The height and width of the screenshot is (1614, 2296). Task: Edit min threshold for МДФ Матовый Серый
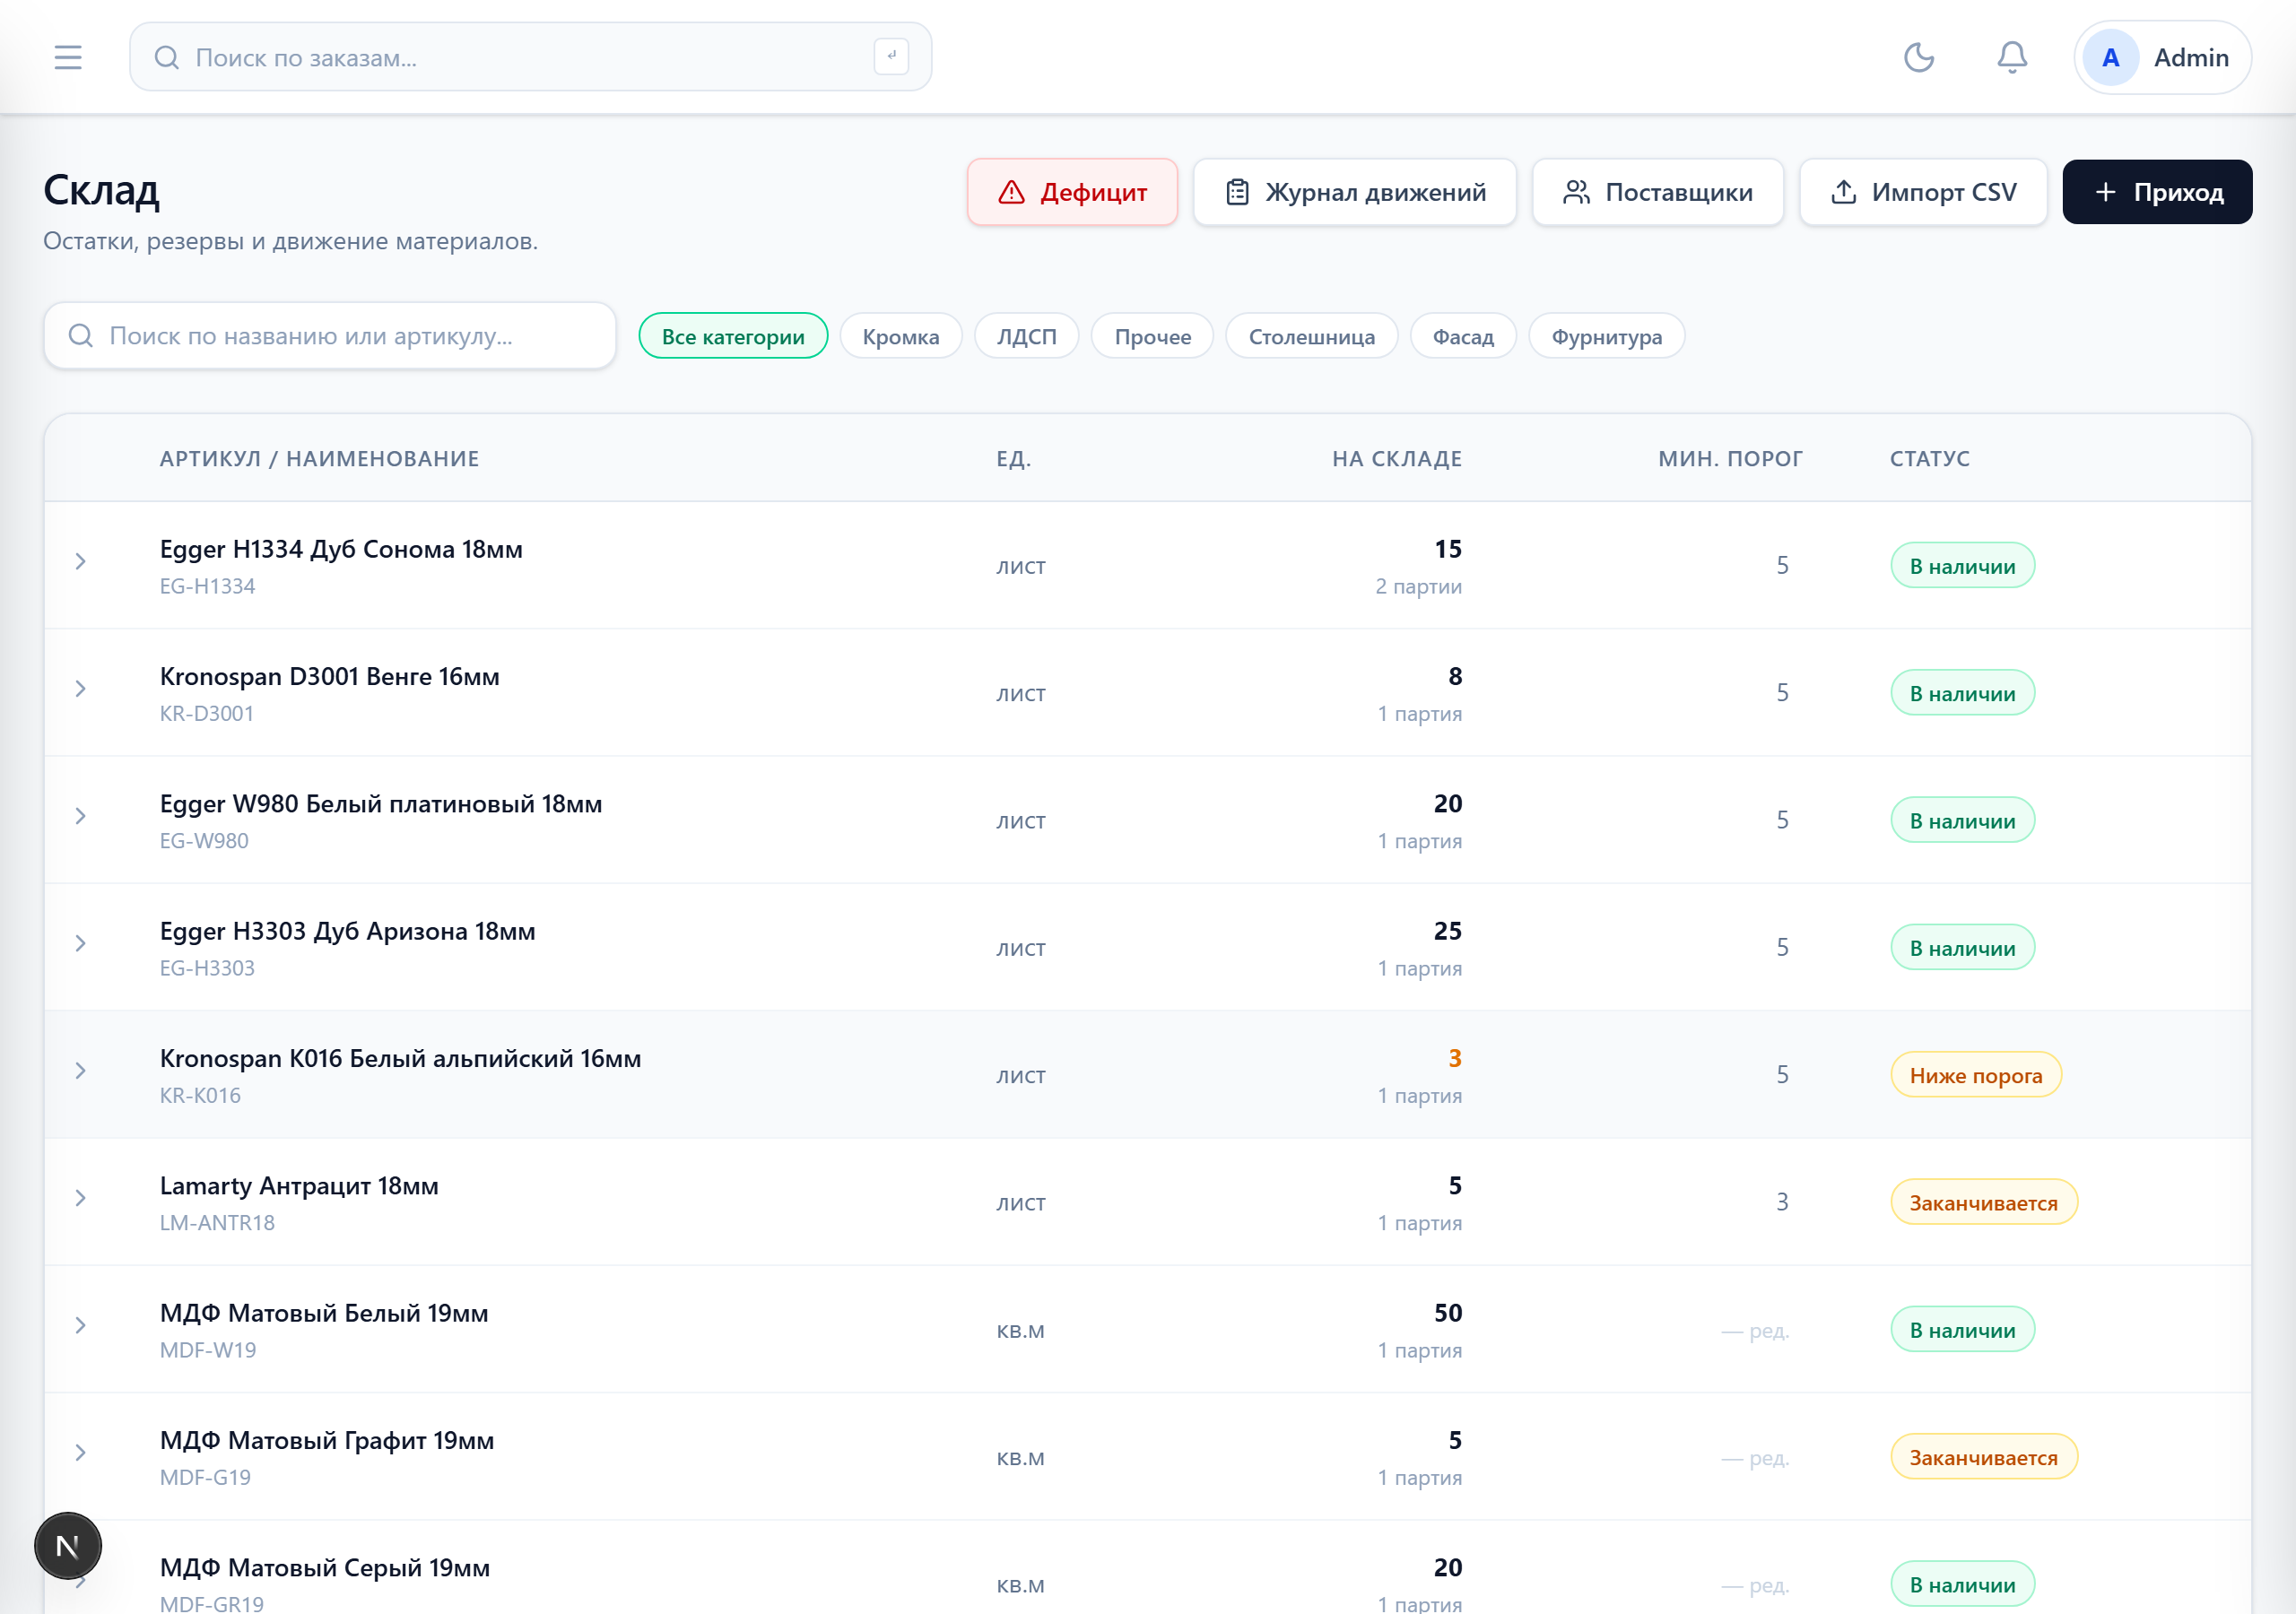click(1755, 1585)
